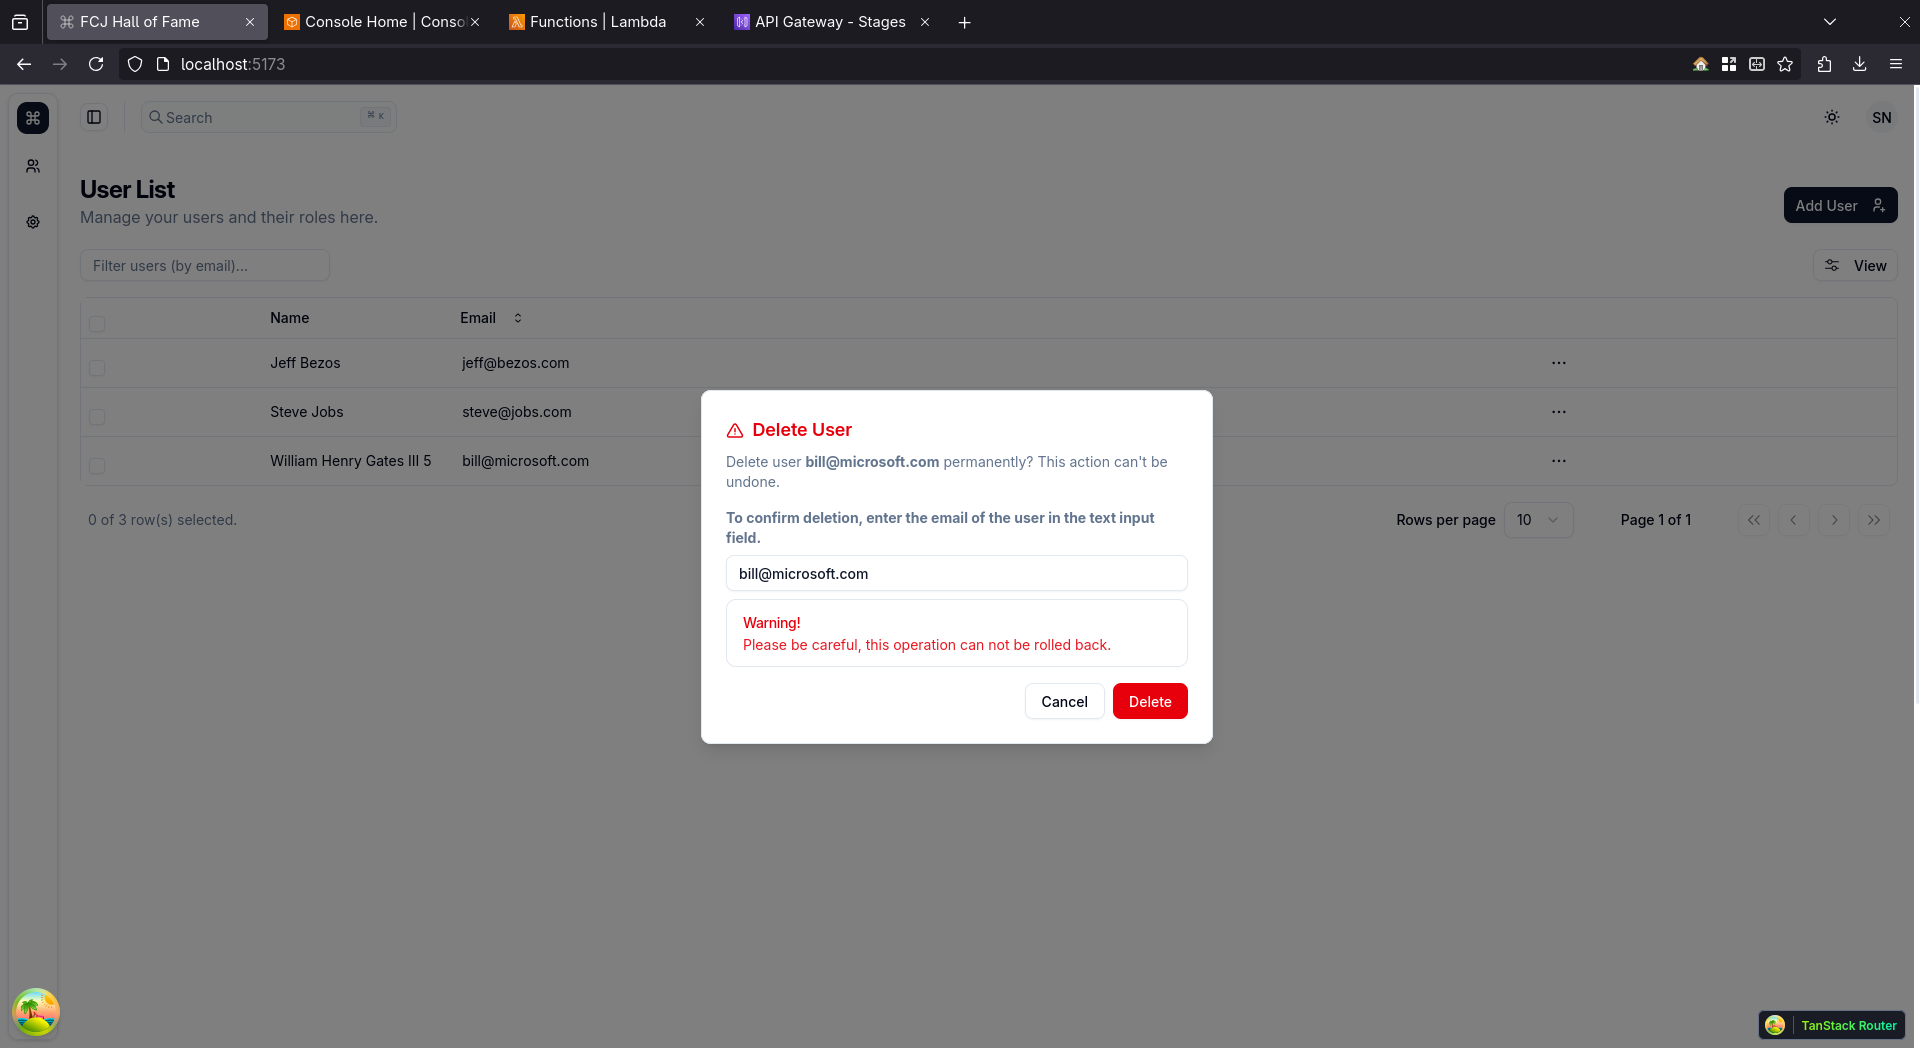Open browser extensions icon
The height and width of the screenshot is (1048, 1920).
[x=1824, y=64]
